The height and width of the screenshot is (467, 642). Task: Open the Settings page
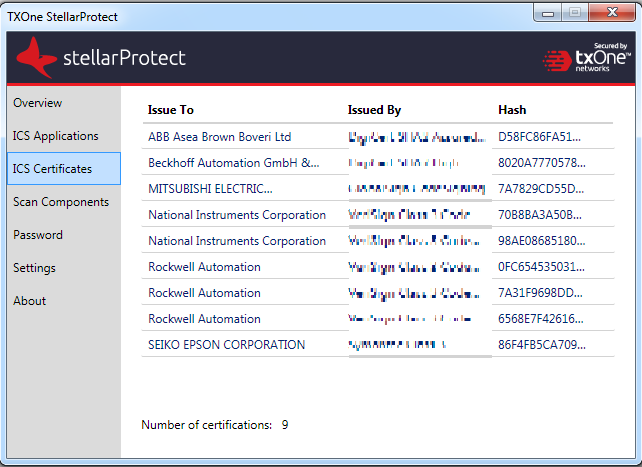pos(64,268)
